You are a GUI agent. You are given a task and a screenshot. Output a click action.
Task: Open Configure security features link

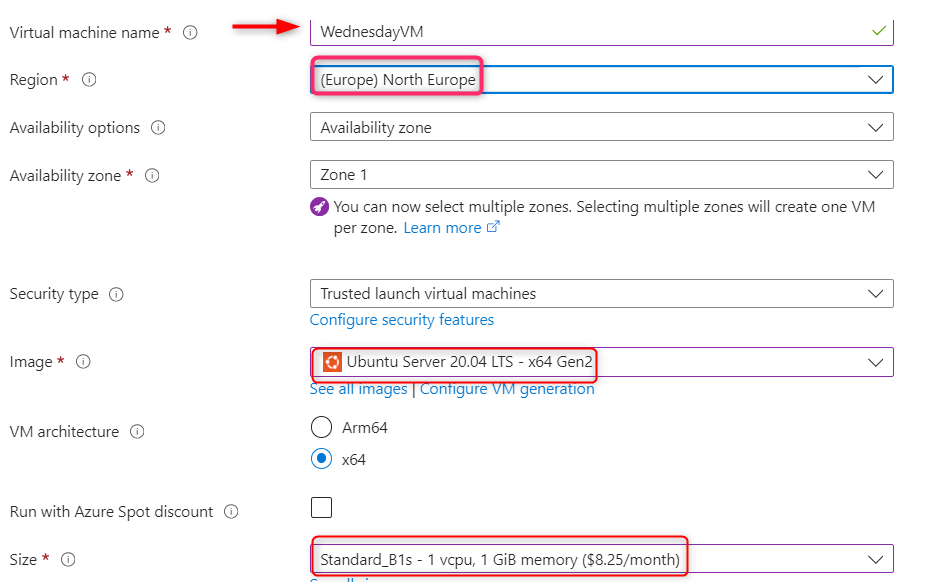click(402, 320)
